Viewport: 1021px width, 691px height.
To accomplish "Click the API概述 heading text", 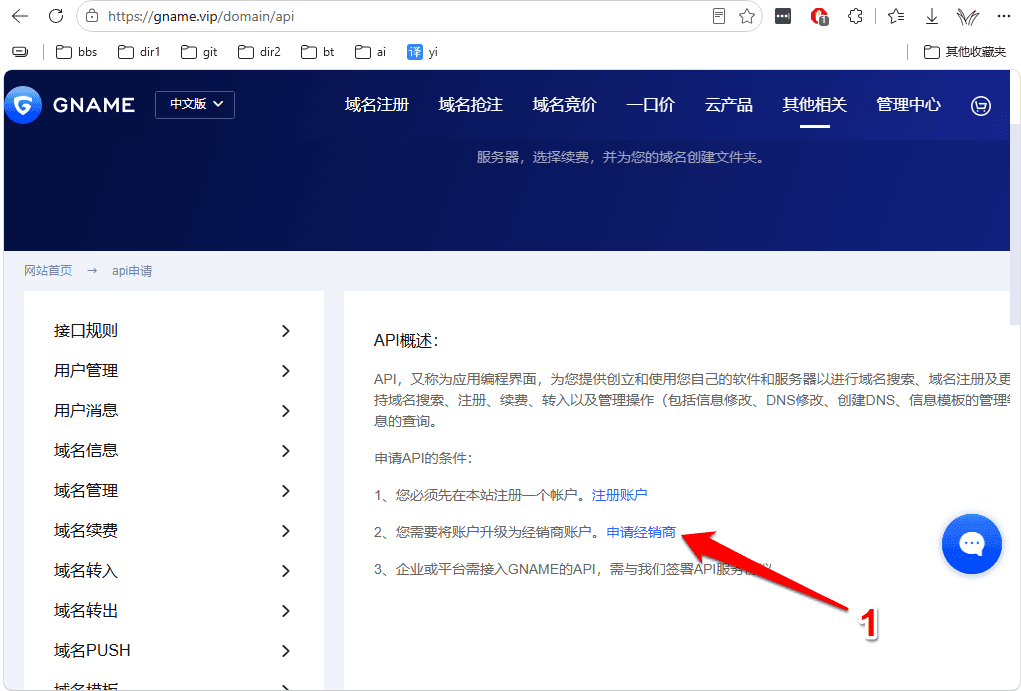I will 406,341.
